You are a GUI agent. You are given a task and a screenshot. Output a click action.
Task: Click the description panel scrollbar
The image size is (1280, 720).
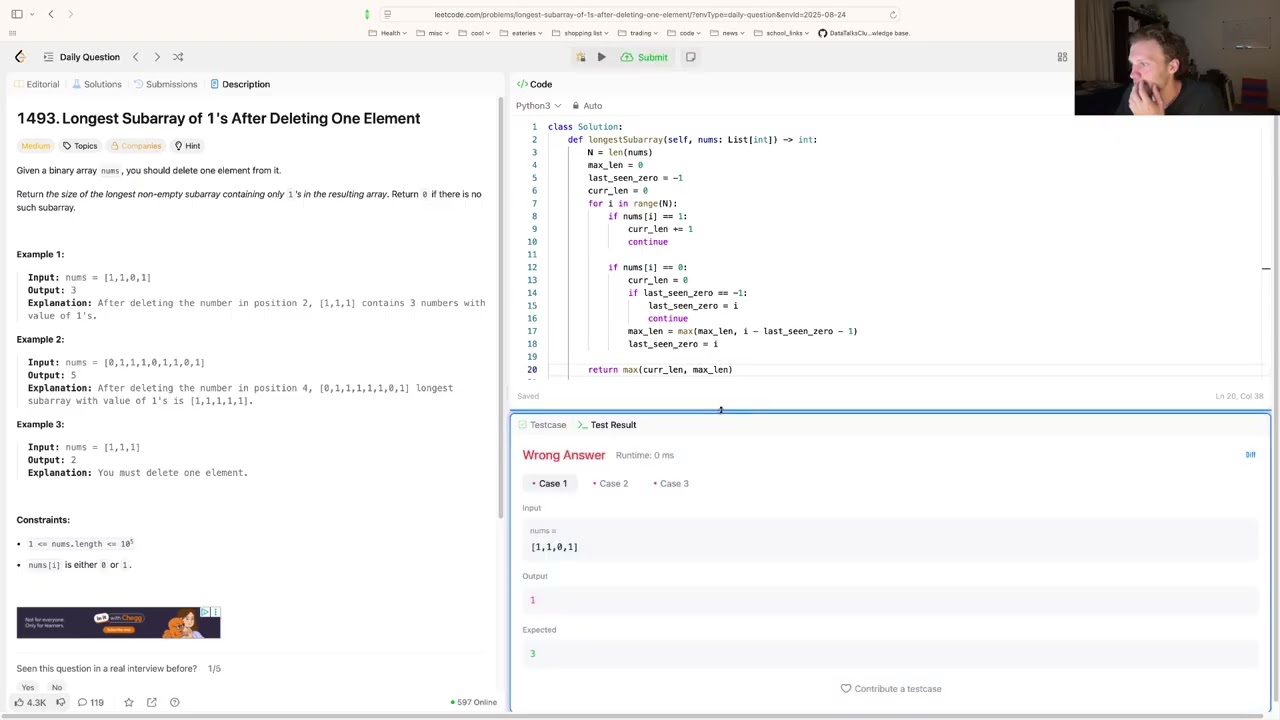click(501, 308)
